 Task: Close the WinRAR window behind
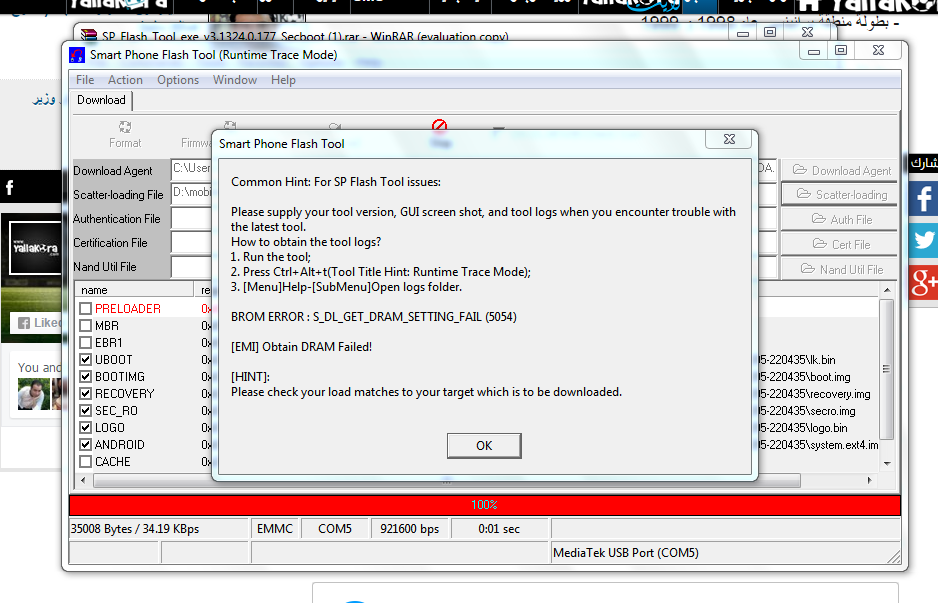(807, 32)
